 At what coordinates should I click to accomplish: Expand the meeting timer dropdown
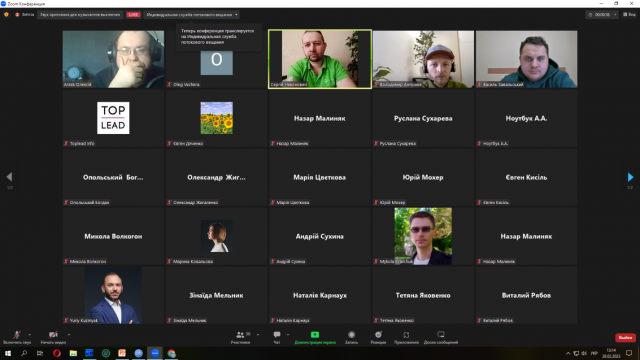click(615, 15)
